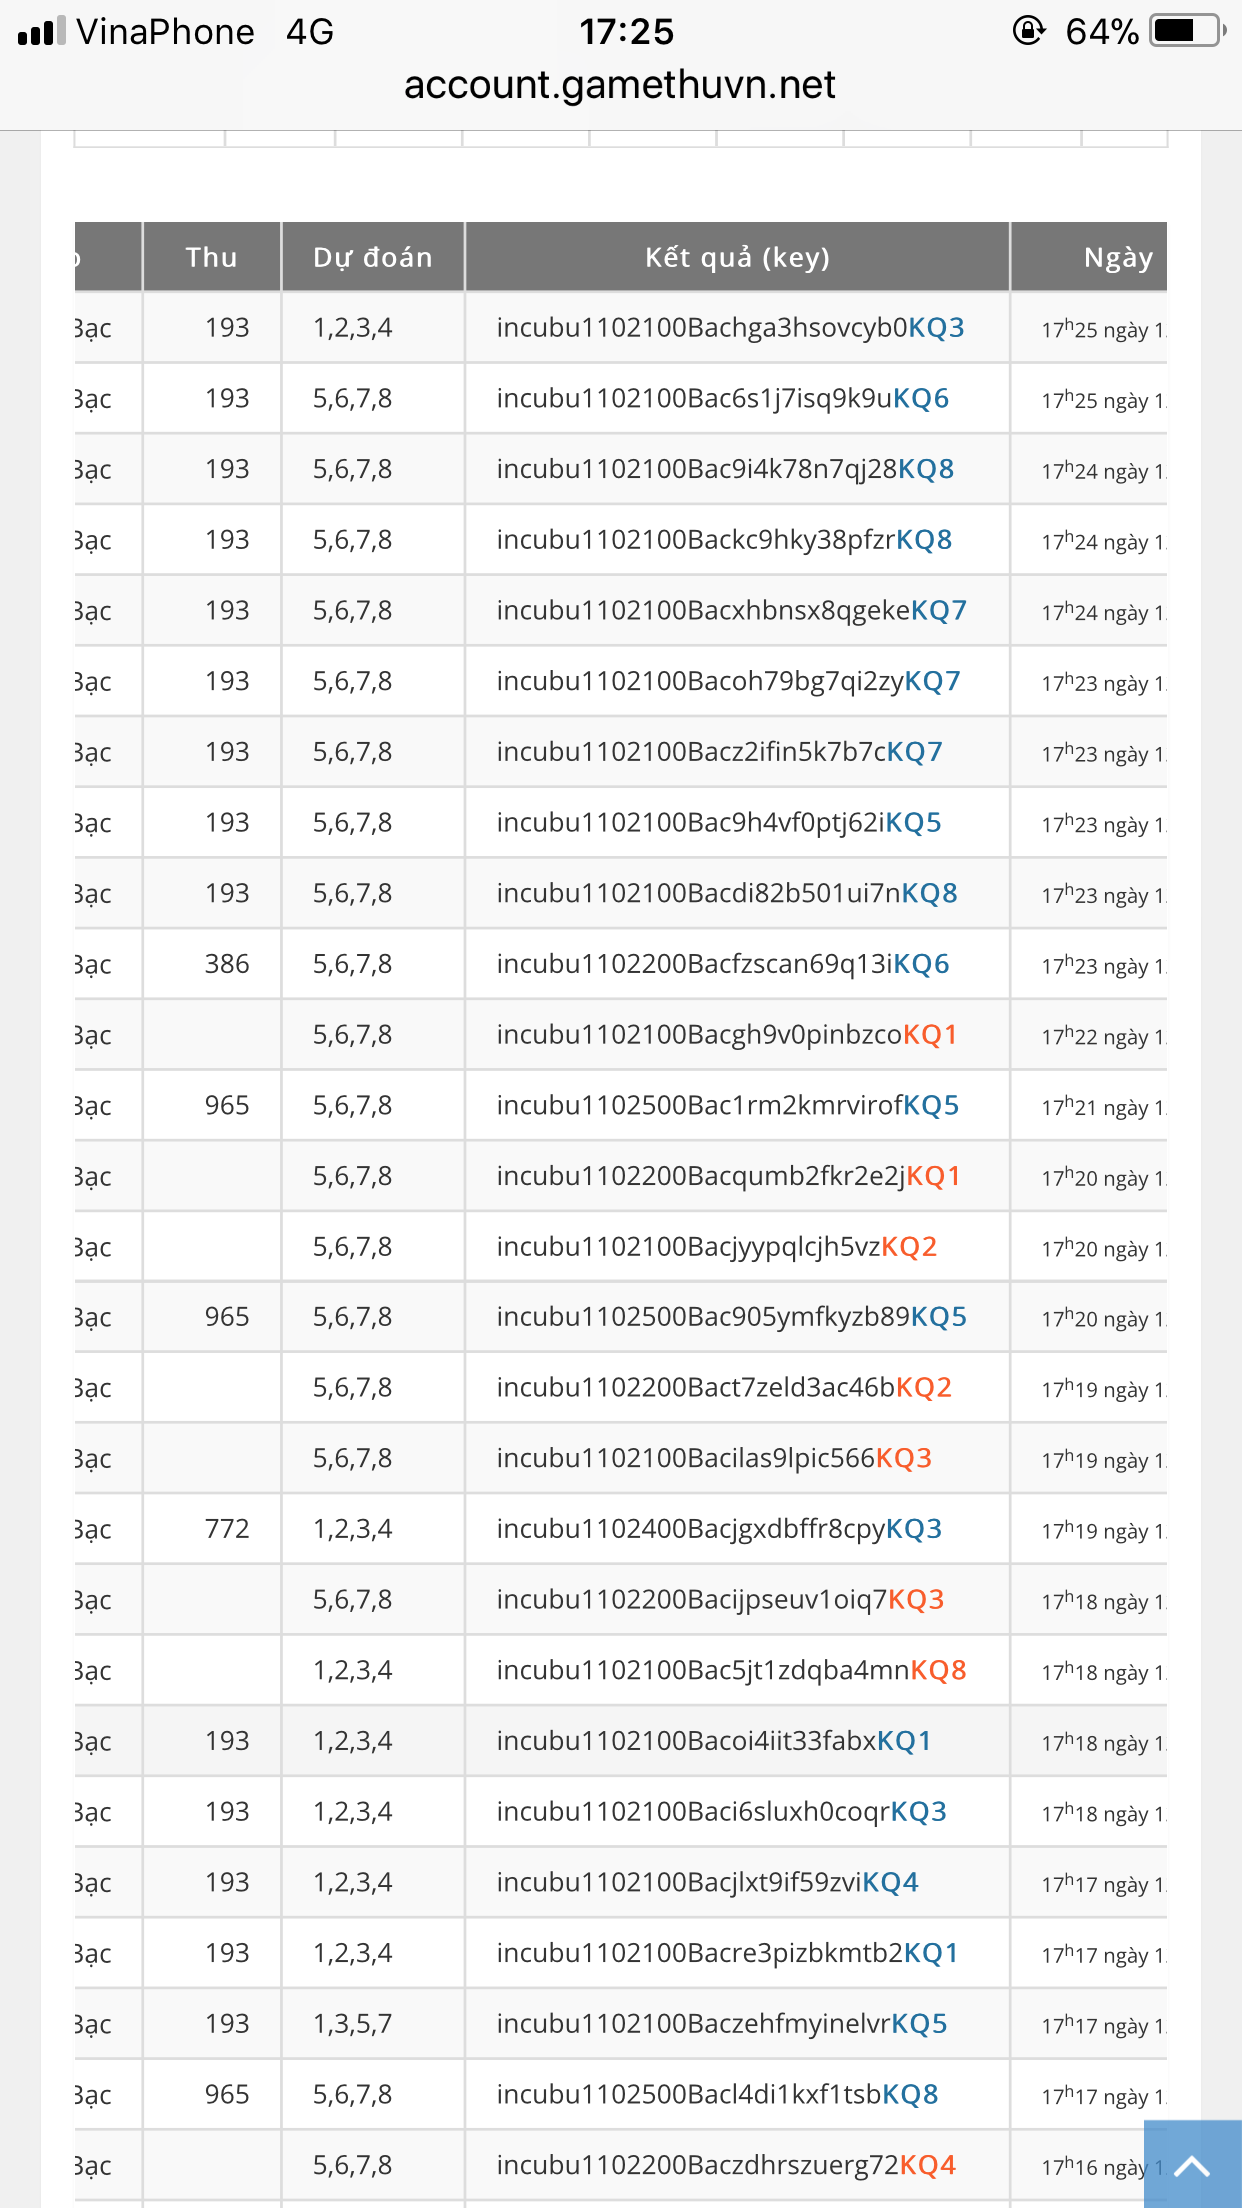Tap key incubu1102500Bacl4di1kxf1tsbKQ8
Image resolution: width=1242 pixels, height=2208 pixels.
(x=717, y=2095)
